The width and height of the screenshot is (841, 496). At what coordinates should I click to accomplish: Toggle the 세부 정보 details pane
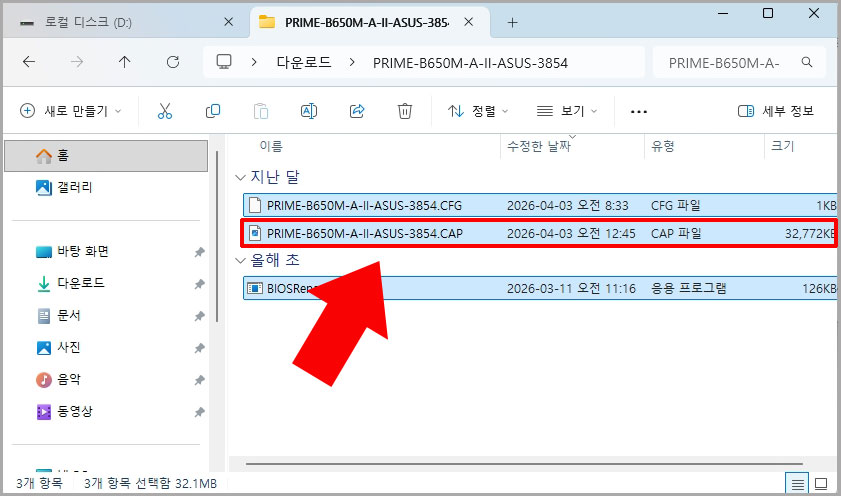click(776, 111)
